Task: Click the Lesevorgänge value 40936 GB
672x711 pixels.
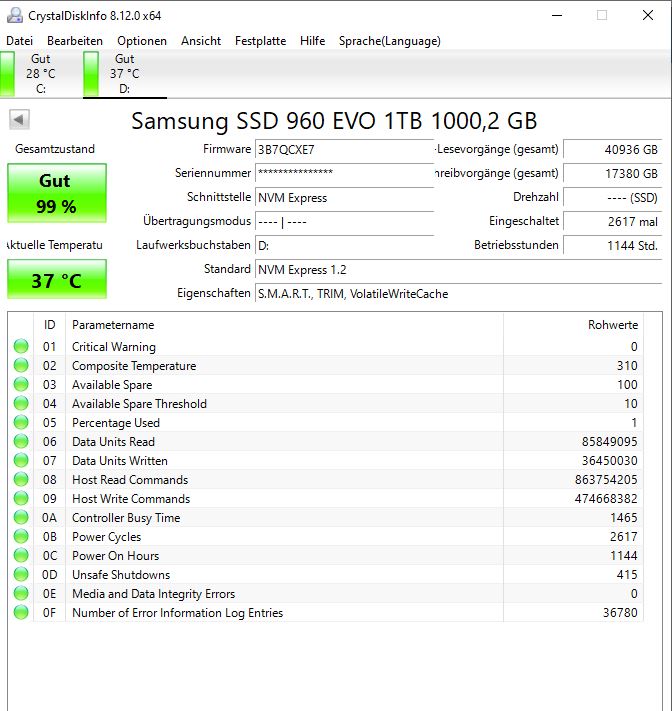Action: pos(613,150)
